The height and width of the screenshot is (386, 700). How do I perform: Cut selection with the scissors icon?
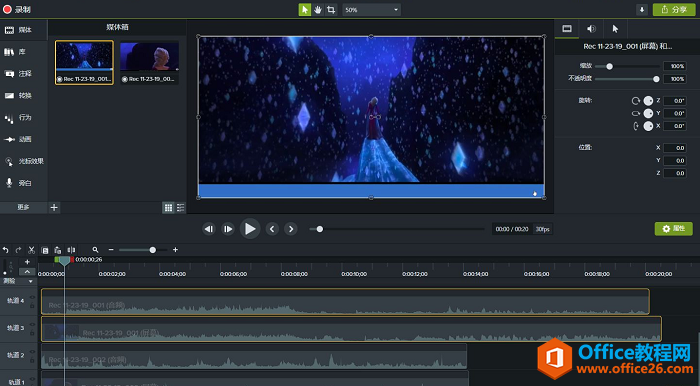coord(31,250)
